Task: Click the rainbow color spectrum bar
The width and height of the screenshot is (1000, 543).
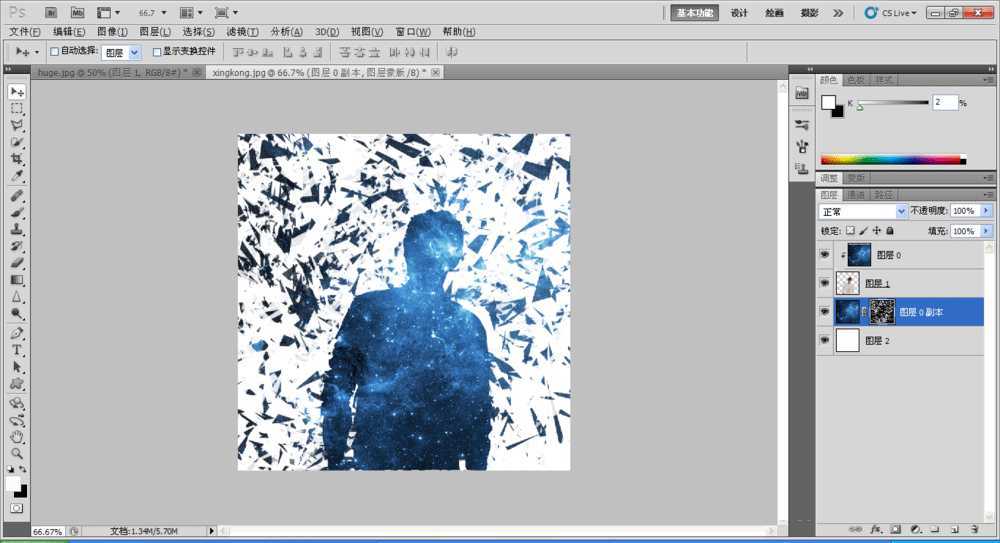Action: tap(890, 160)
